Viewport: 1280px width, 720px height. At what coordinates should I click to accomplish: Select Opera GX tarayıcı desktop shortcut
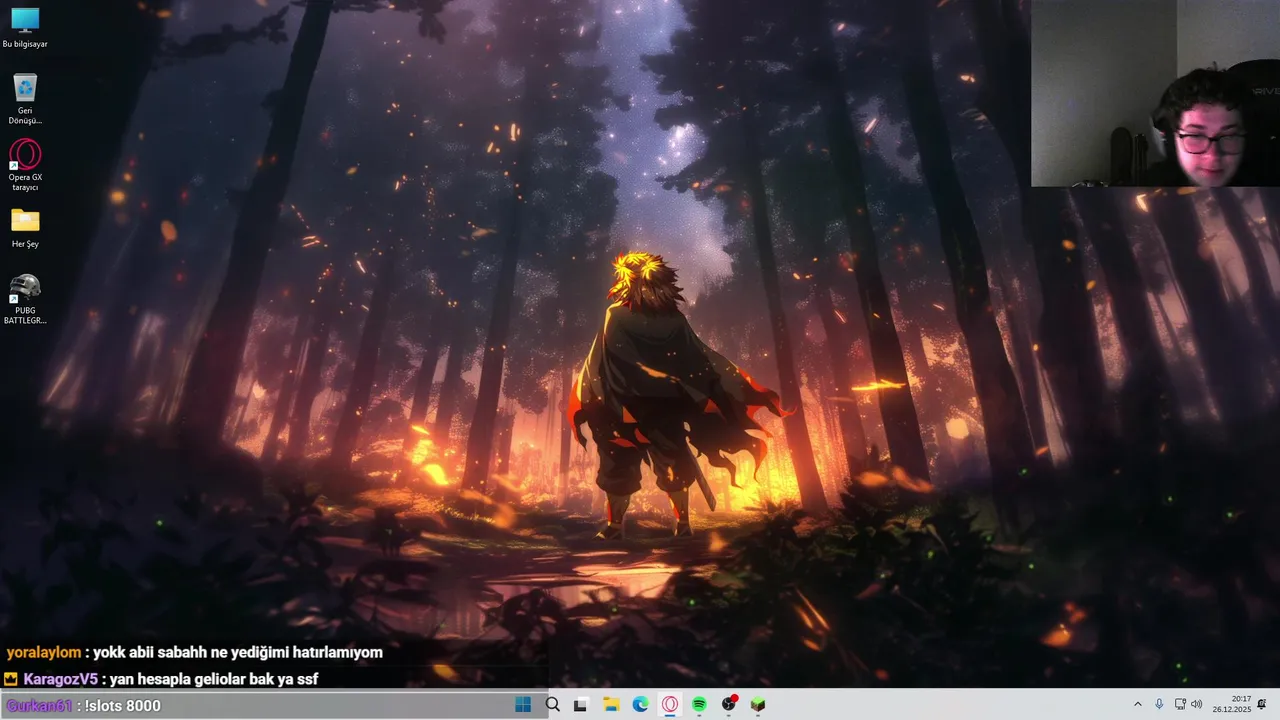(x=25, y=165)
